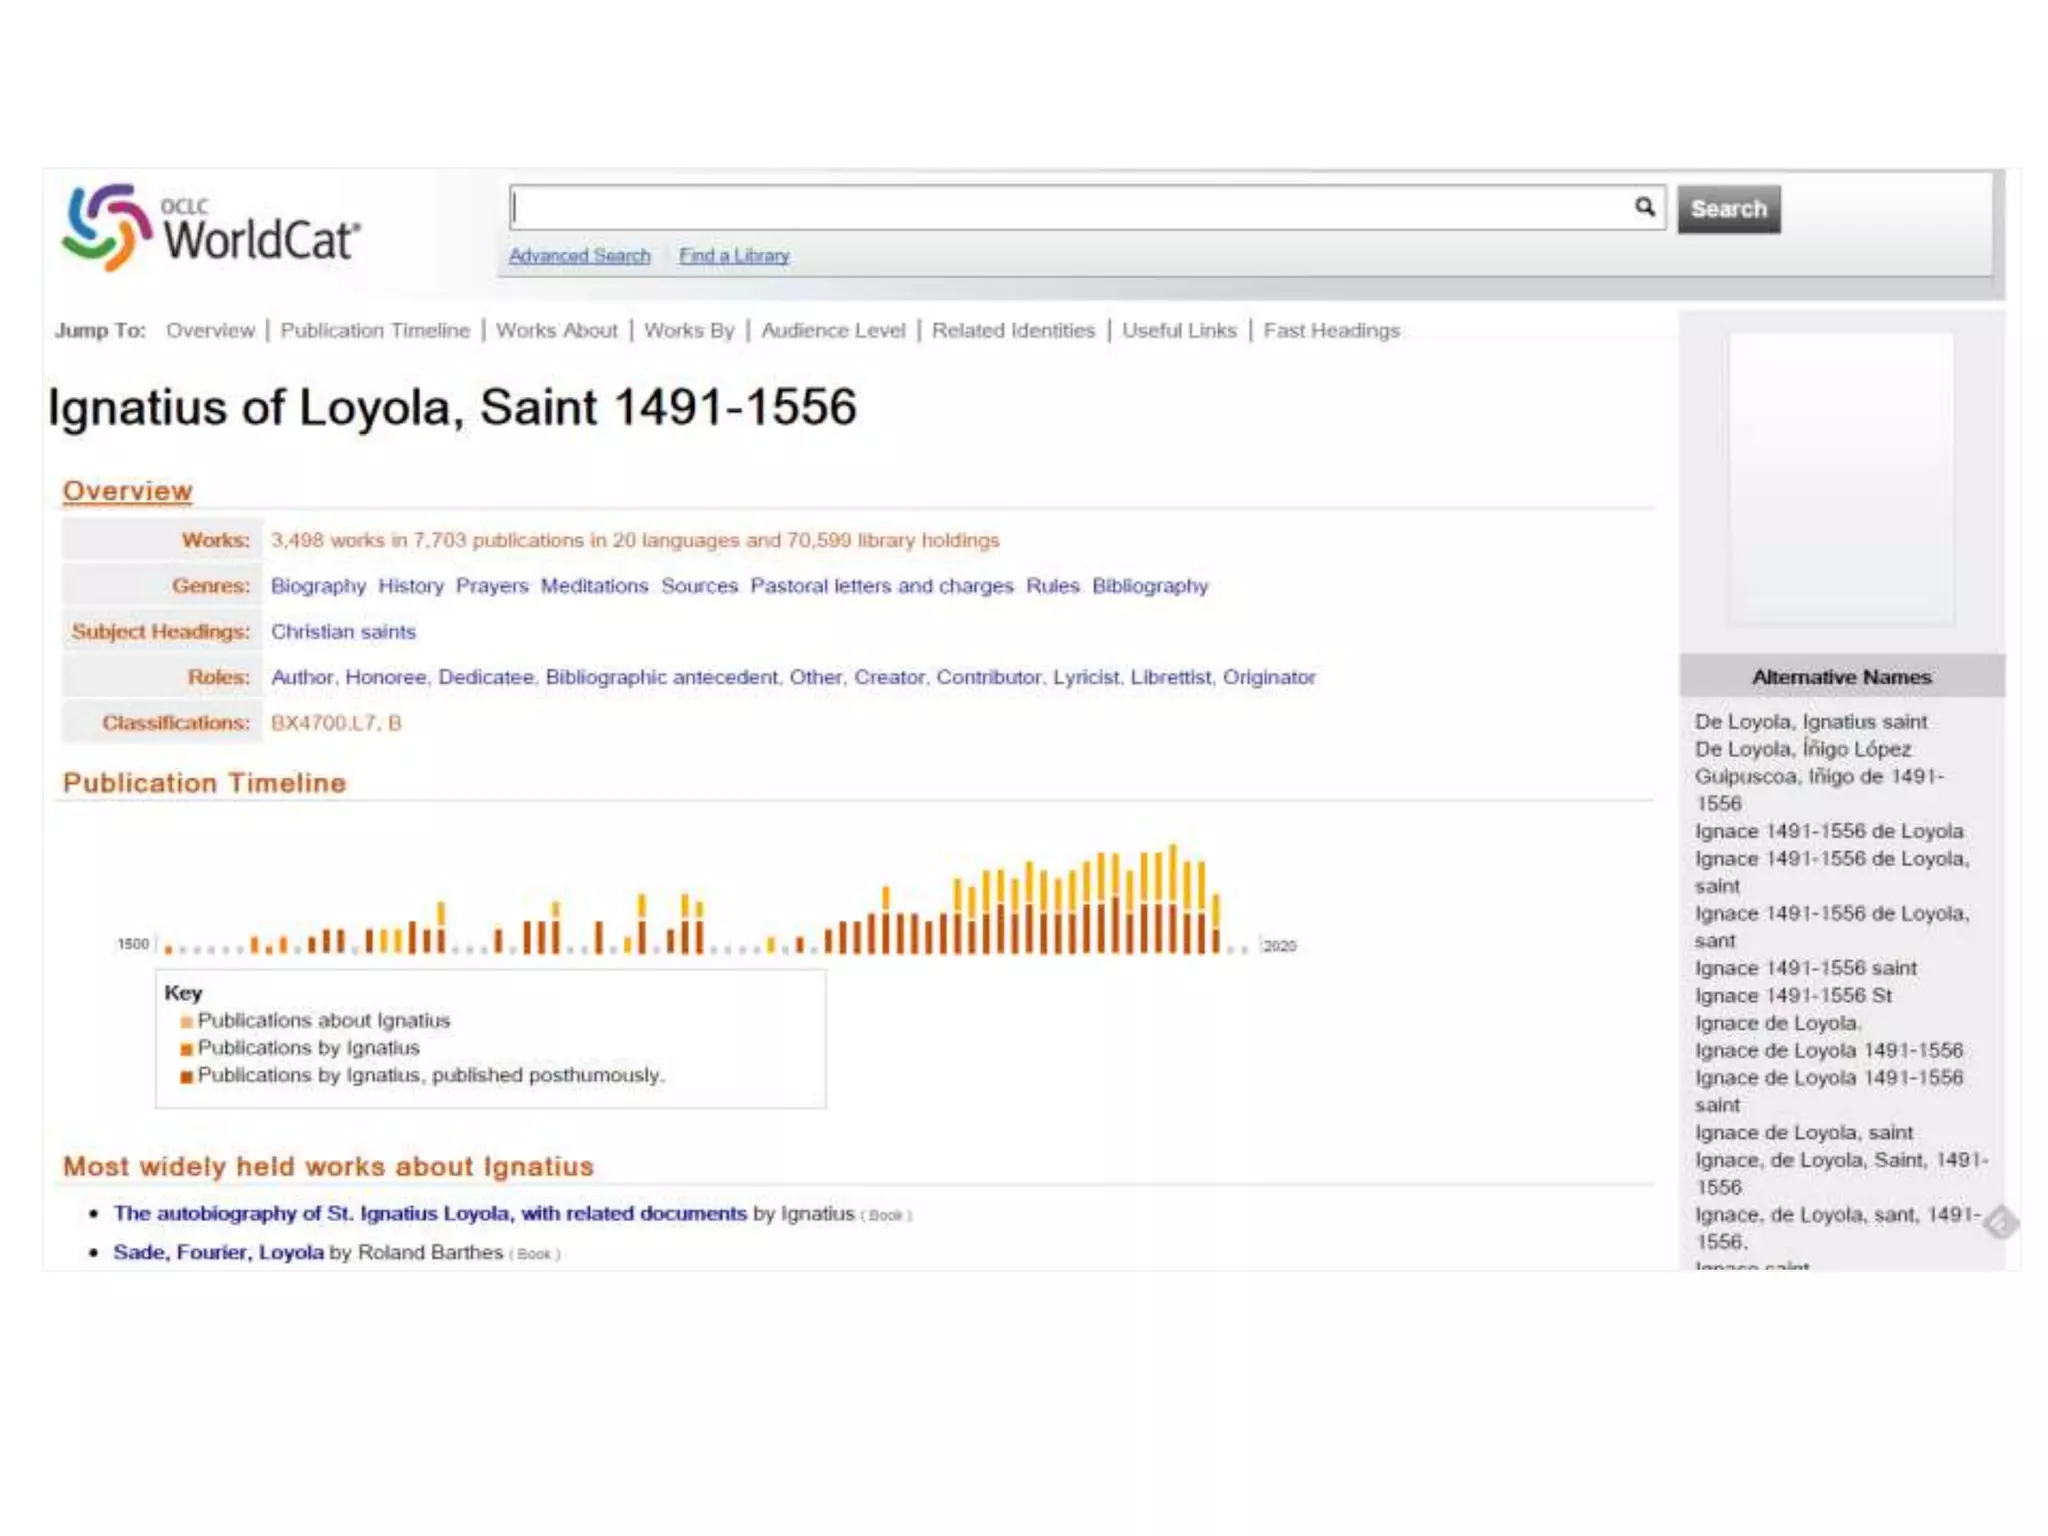This screenshot has height=1536, width=2048.
Task: Open the Advanced Search link
Action: (x=579, y=256)
